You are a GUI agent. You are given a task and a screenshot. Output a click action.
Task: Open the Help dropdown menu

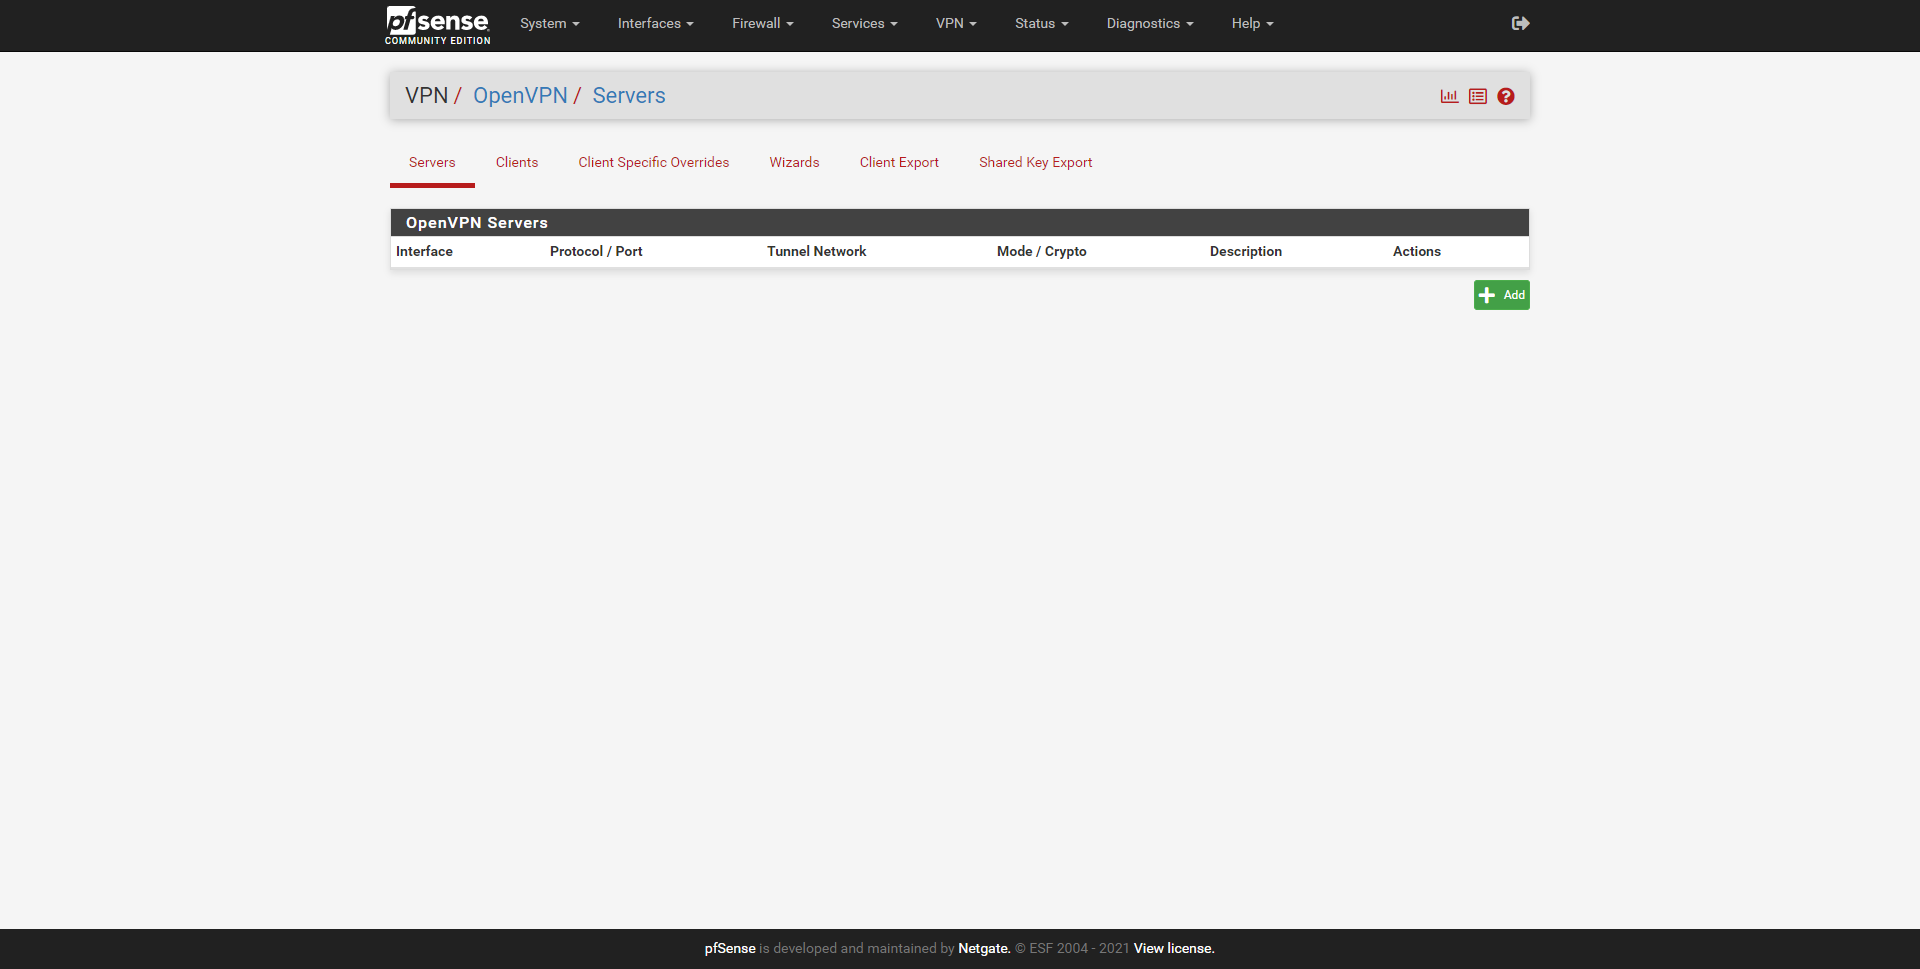[x=1252, y=23]
